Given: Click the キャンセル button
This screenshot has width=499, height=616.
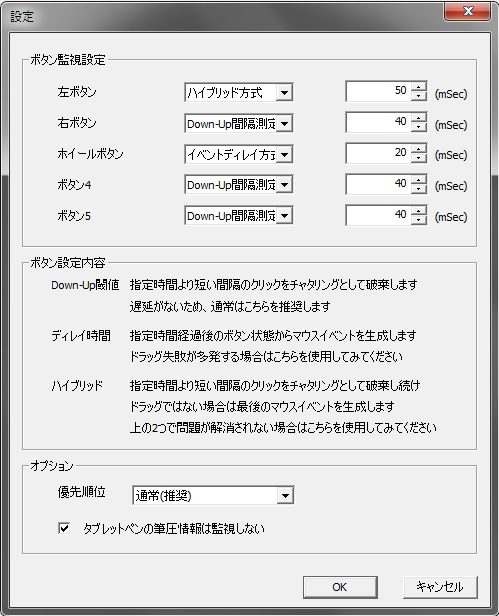Looking at the screenshot, I should tap(440, 587).
